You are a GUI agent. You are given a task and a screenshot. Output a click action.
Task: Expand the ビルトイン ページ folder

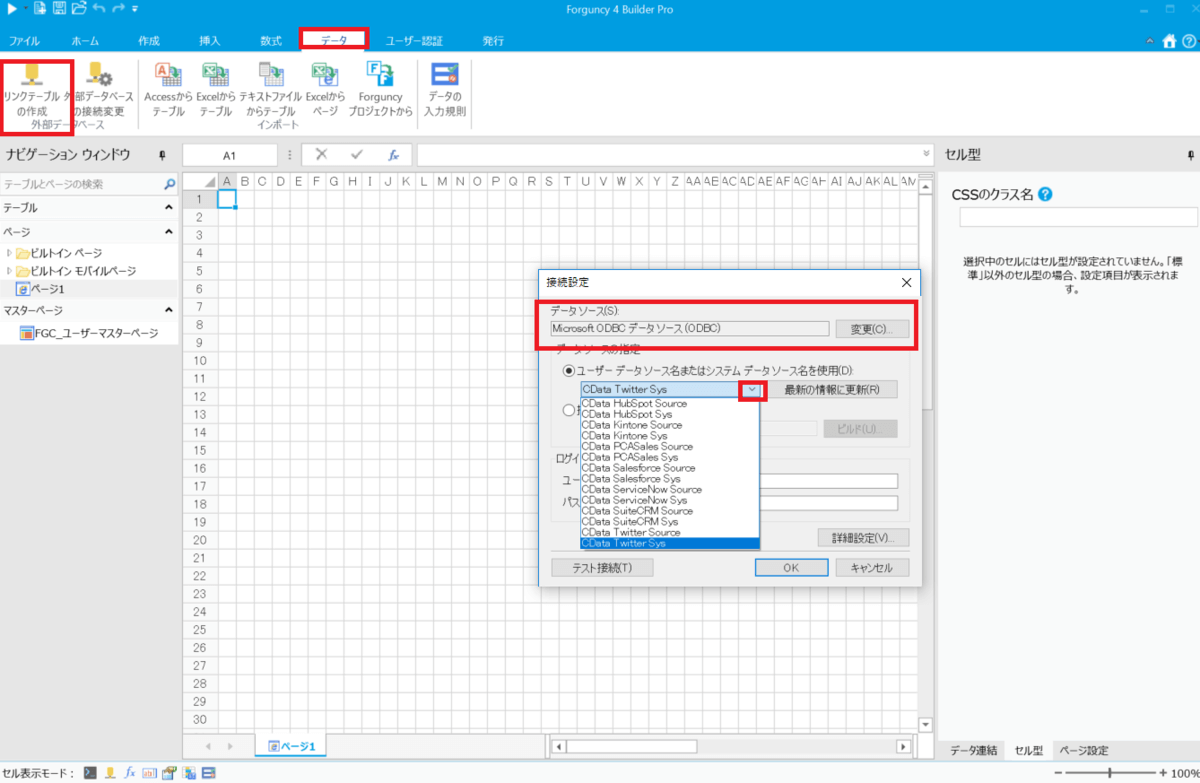[9, 253]
